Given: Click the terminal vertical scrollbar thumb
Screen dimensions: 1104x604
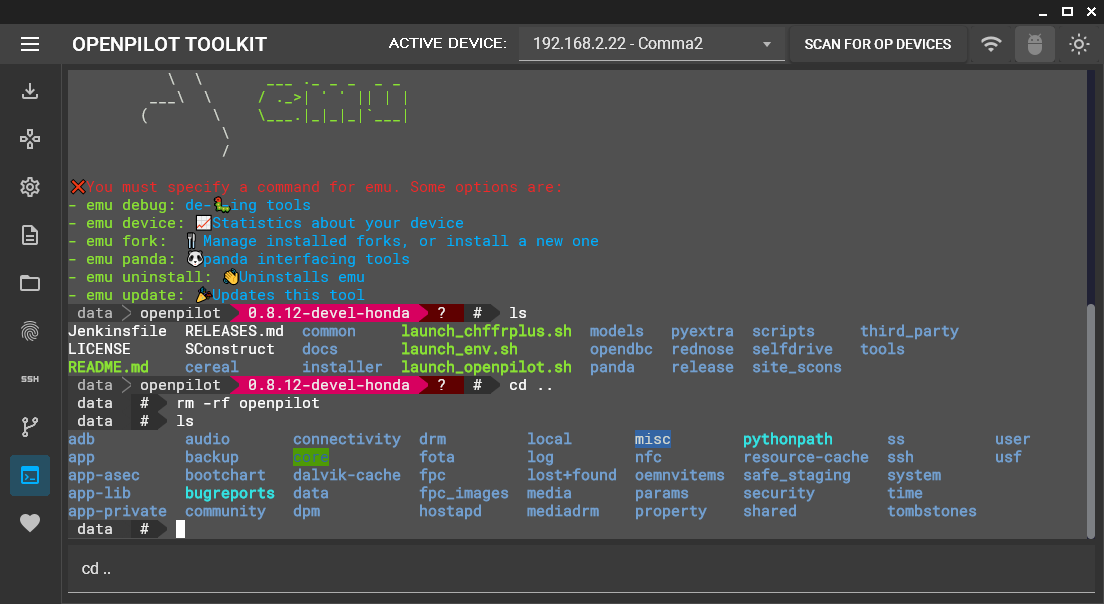Looking at the screenshot, I should point(1091,420).
